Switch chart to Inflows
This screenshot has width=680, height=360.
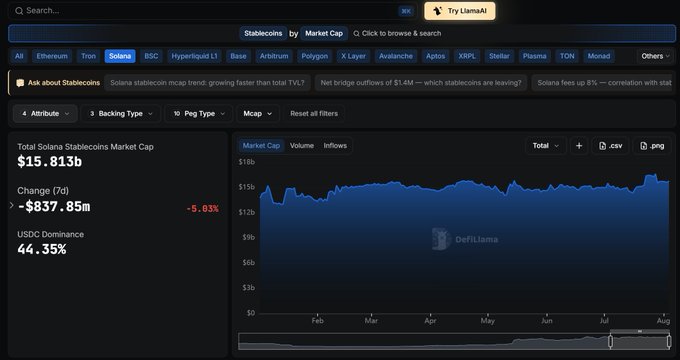pyautogui.click(x=335, y=146)
